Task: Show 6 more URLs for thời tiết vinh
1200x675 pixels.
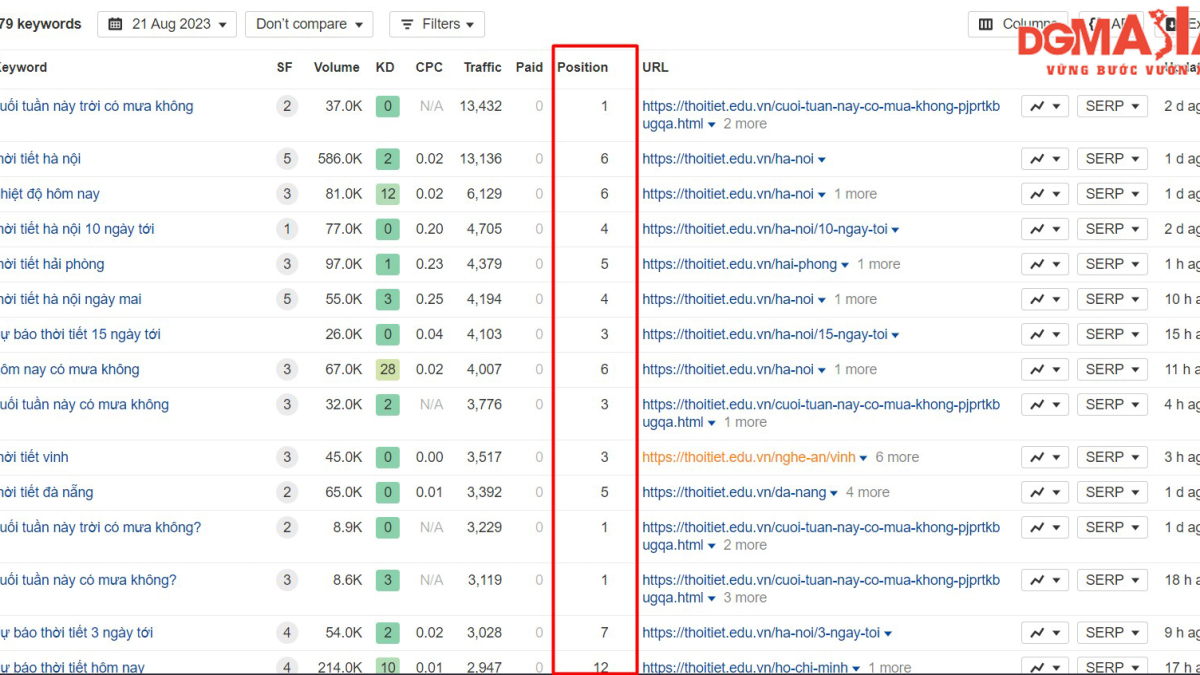Action: point(897,457)
